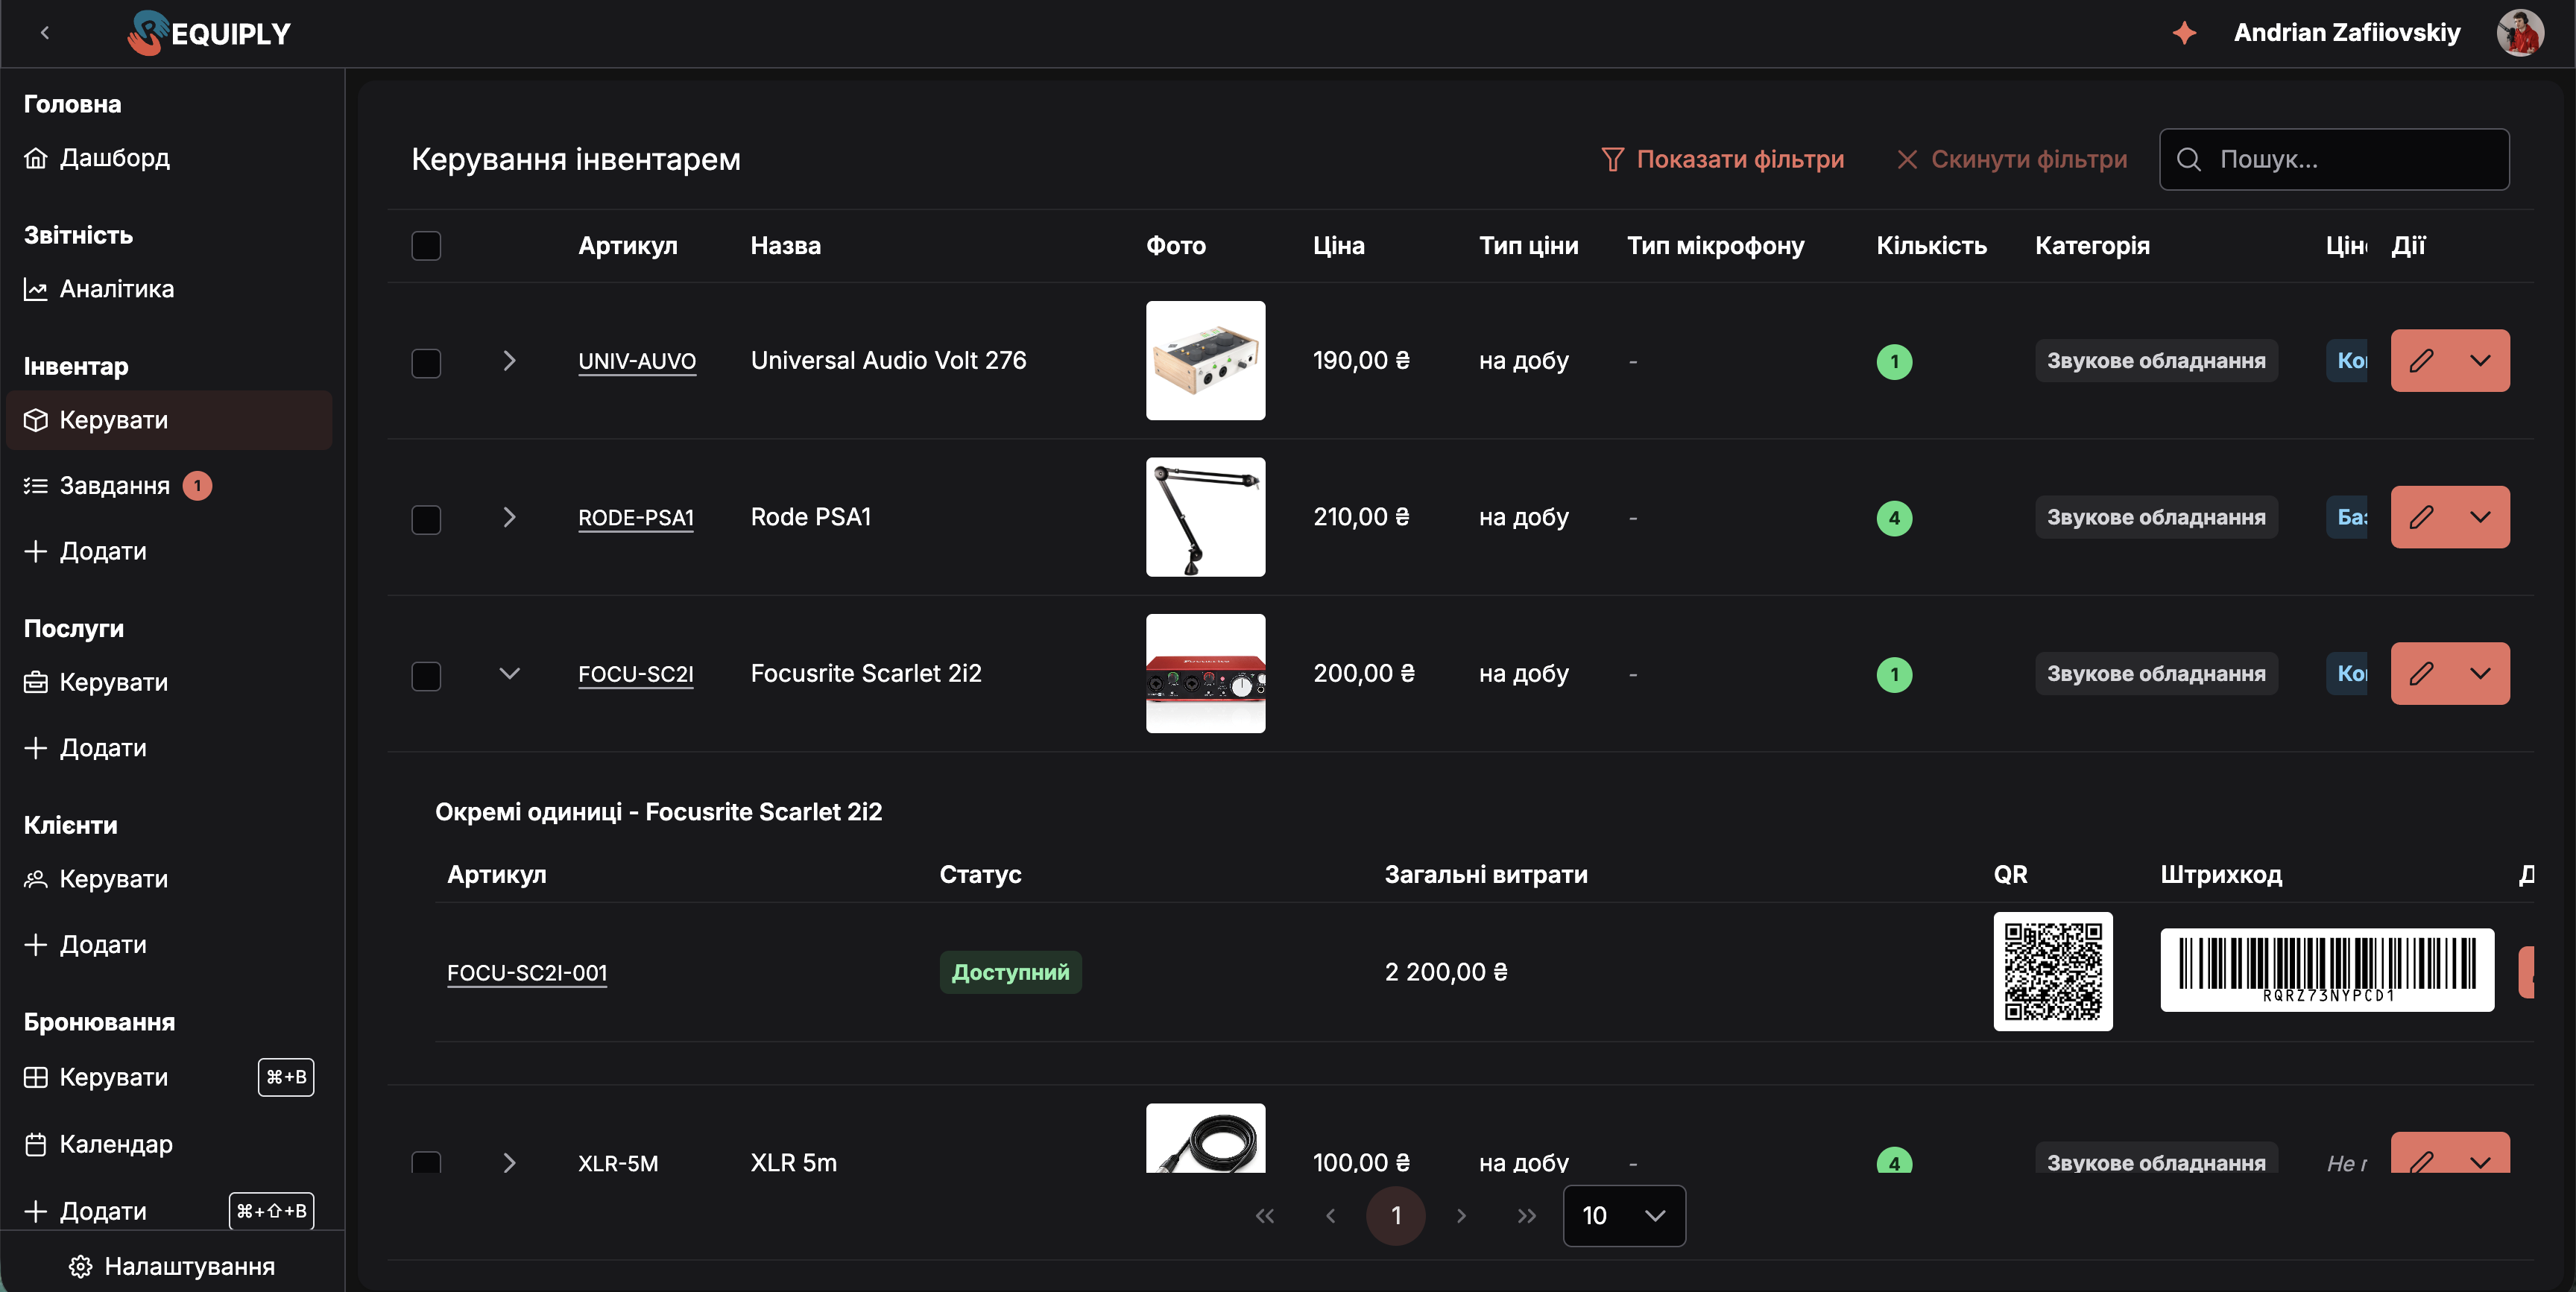Select the Universal Audio Volt 276 row checkbox
2576x1292 pixels.
click(x=426, y=363)
